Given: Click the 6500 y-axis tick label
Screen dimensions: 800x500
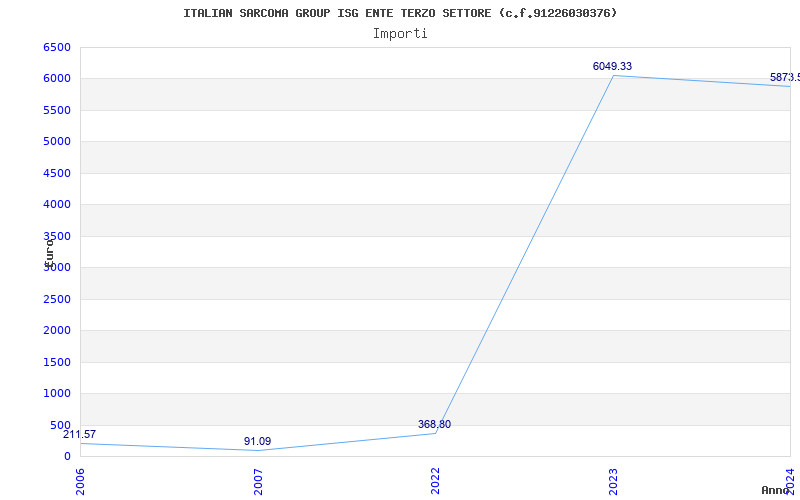Looking at the screenshot, I should coord(57,47).
